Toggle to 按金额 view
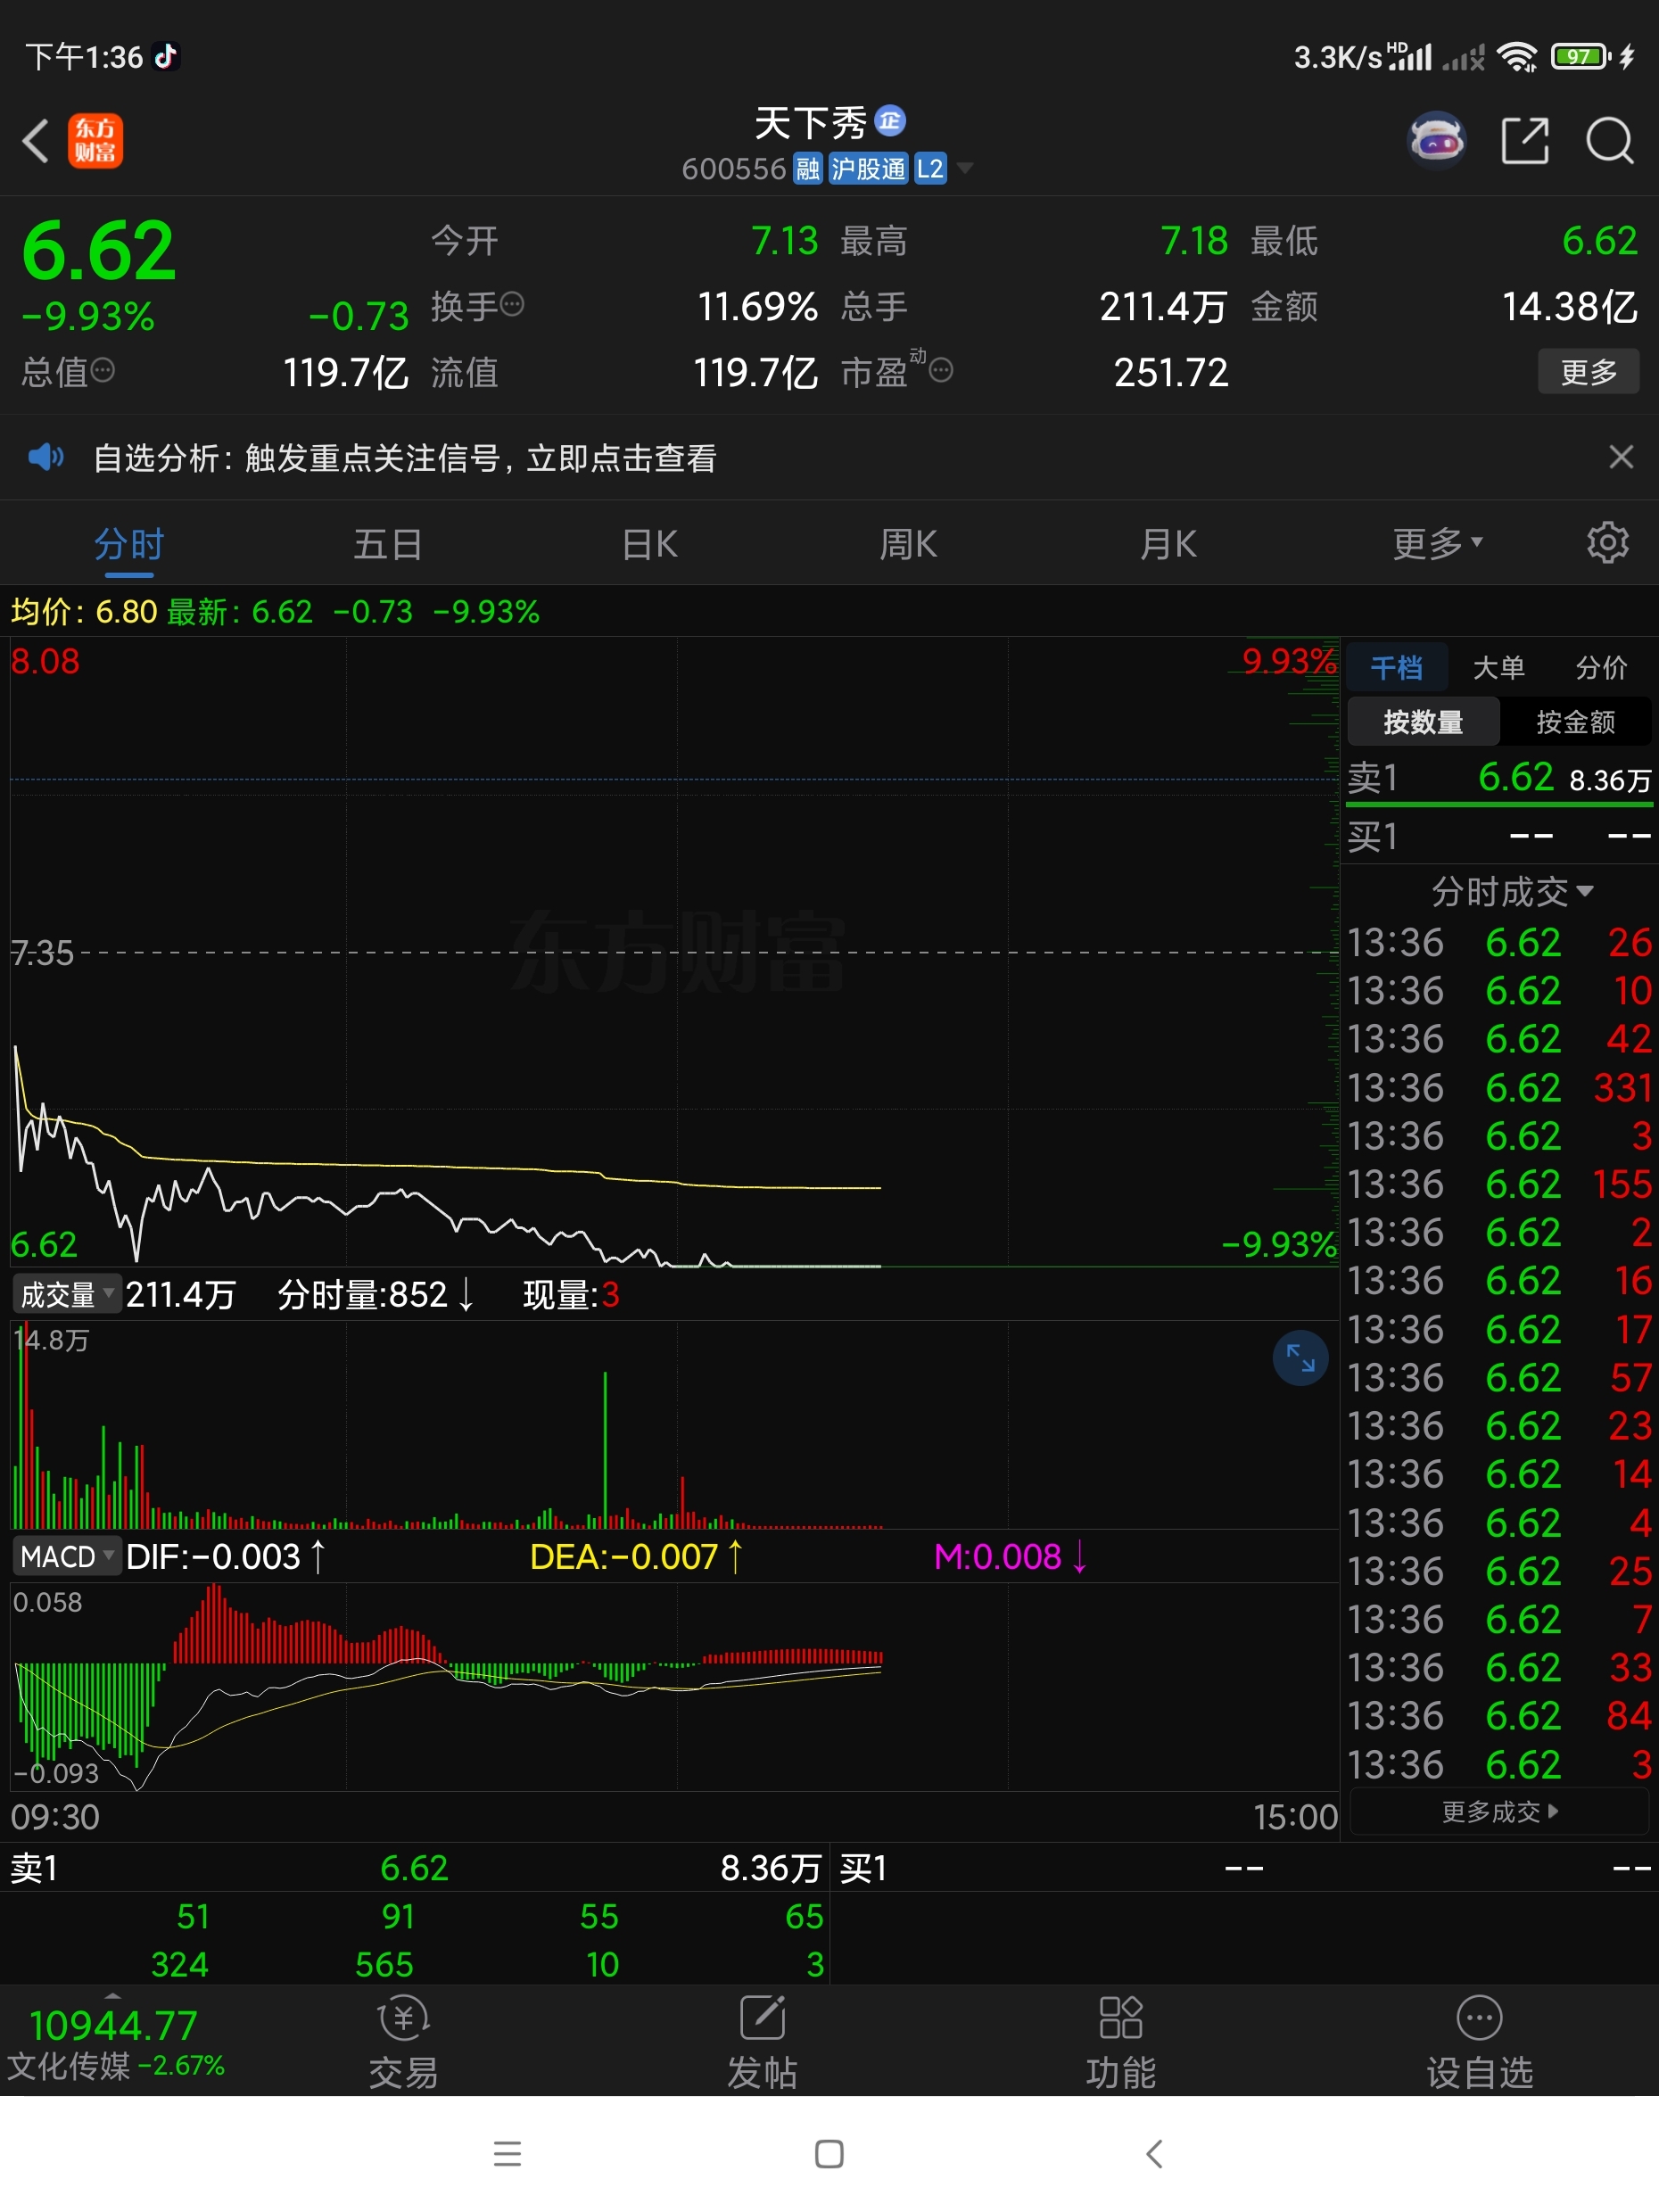 [x=1575, y=722]
